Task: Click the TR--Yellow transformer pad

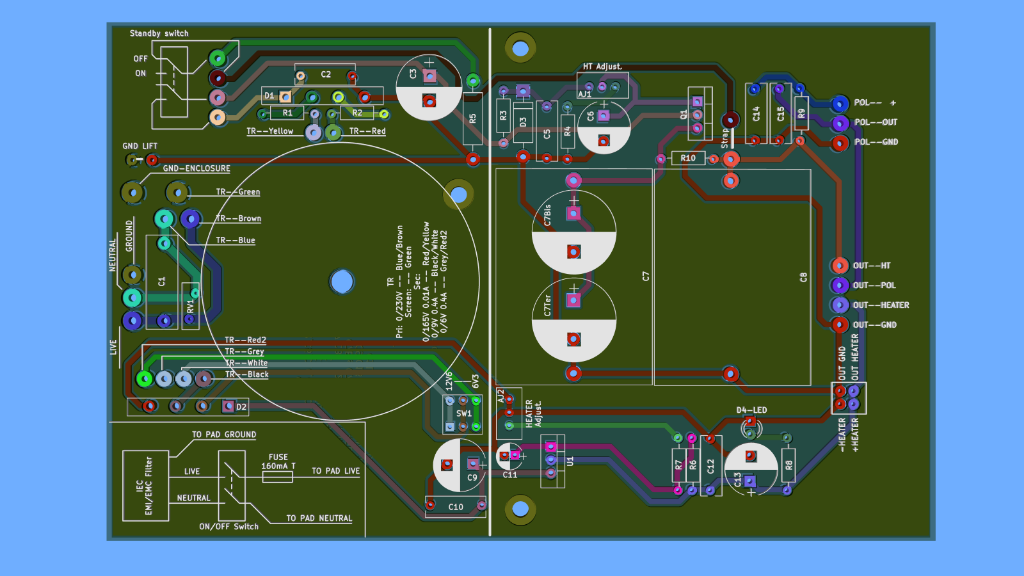Action: coord(313,132)
